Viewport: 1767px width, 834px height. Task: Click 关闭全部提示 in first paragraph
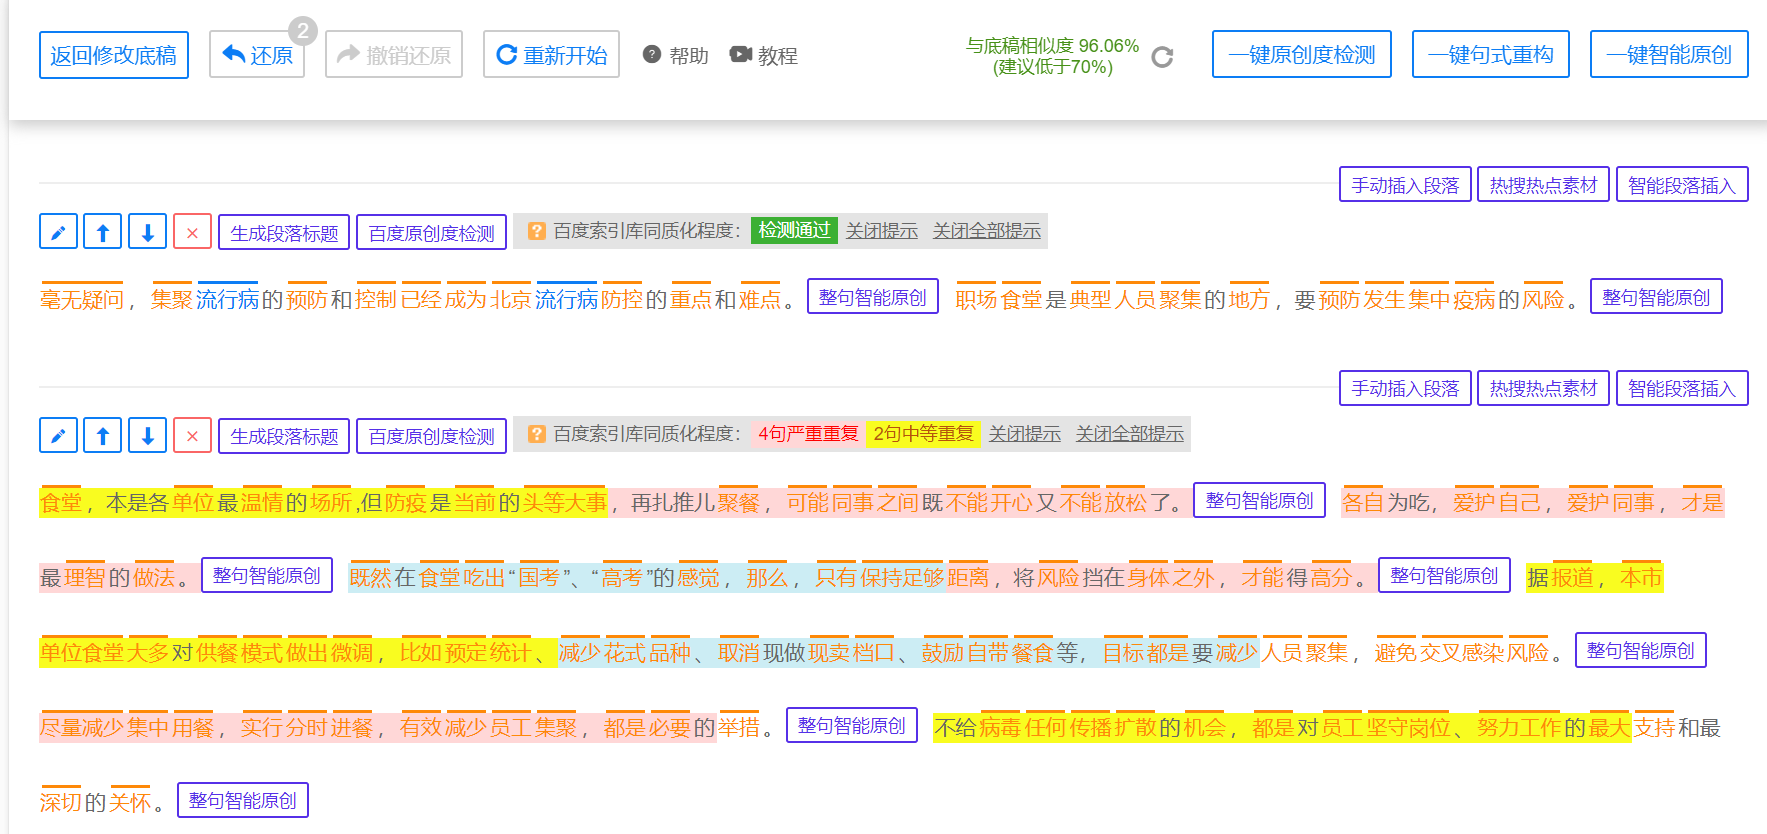986,231
